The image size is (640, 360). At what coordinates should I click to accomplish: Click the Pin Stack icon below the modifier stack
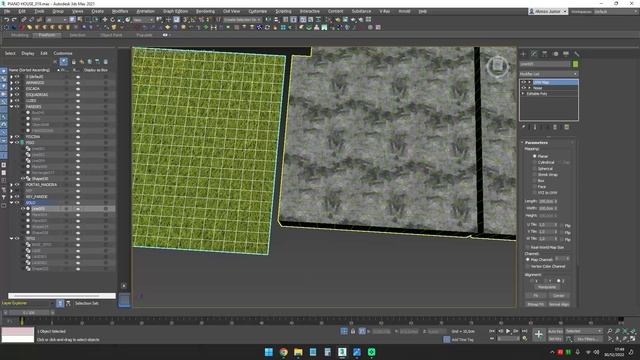coord(524,127)
